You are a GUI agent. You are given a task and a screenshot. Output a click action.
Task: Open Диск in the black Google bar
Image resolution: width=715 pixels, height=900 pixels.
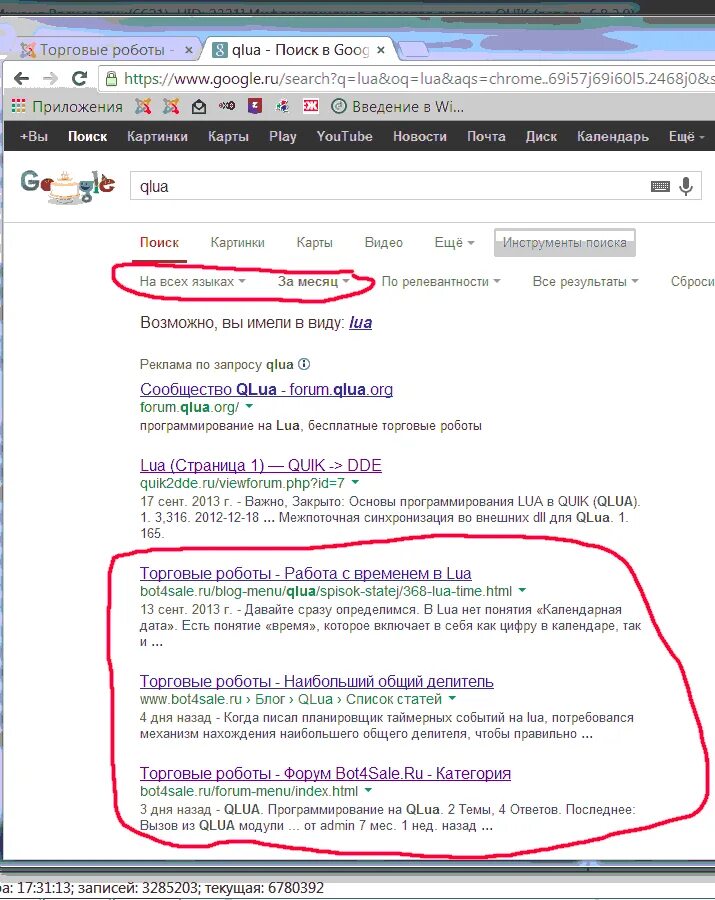(541, 137)
